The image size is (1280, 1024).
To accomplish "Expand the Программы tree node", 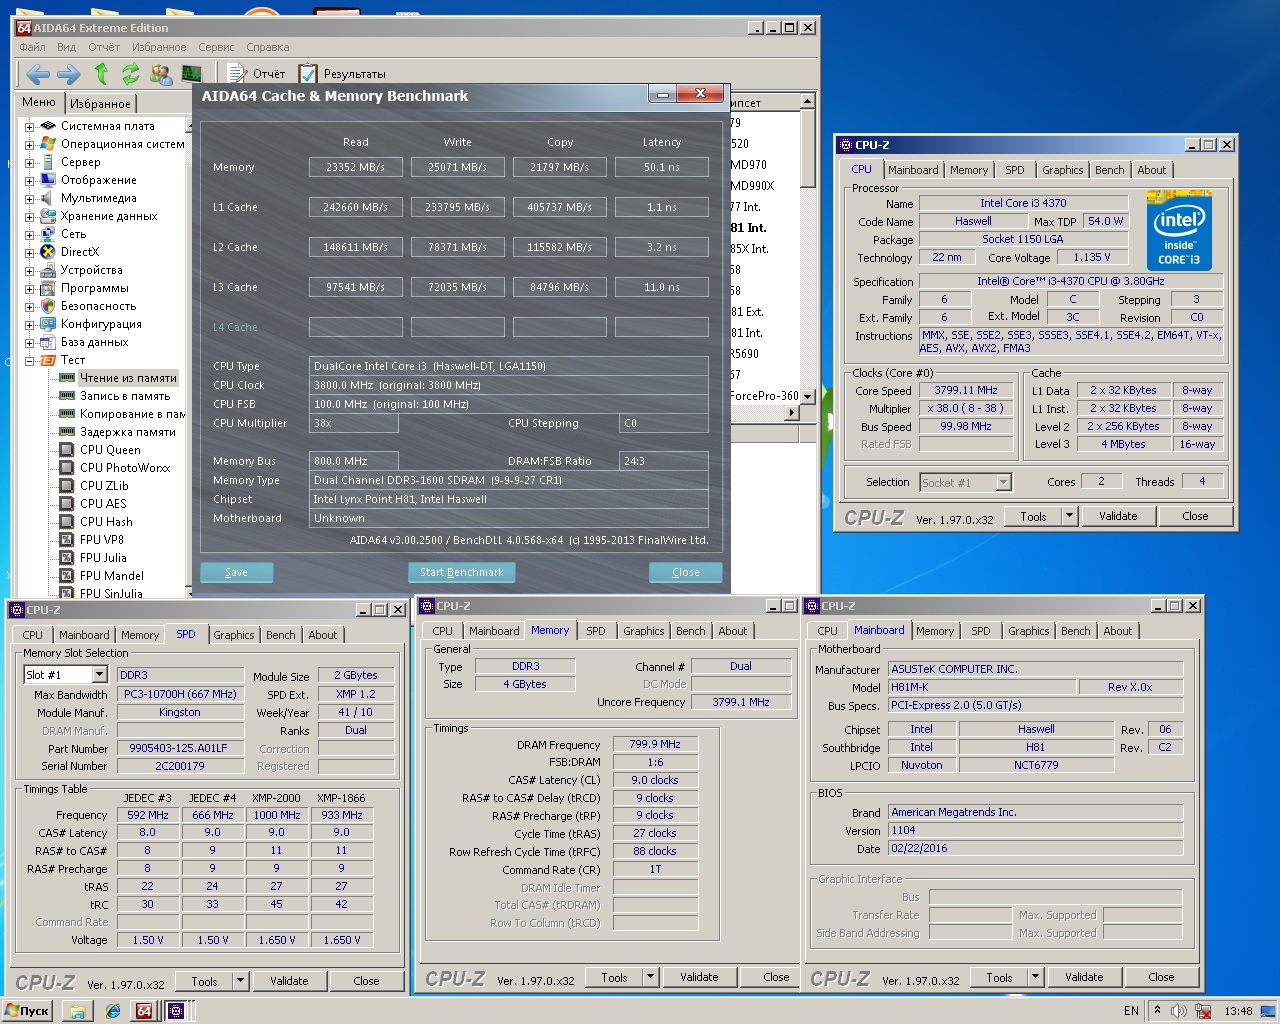I will point(30,289).
